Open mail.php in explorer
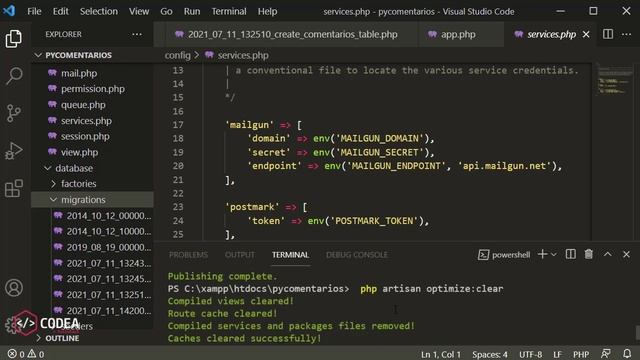 92,73
